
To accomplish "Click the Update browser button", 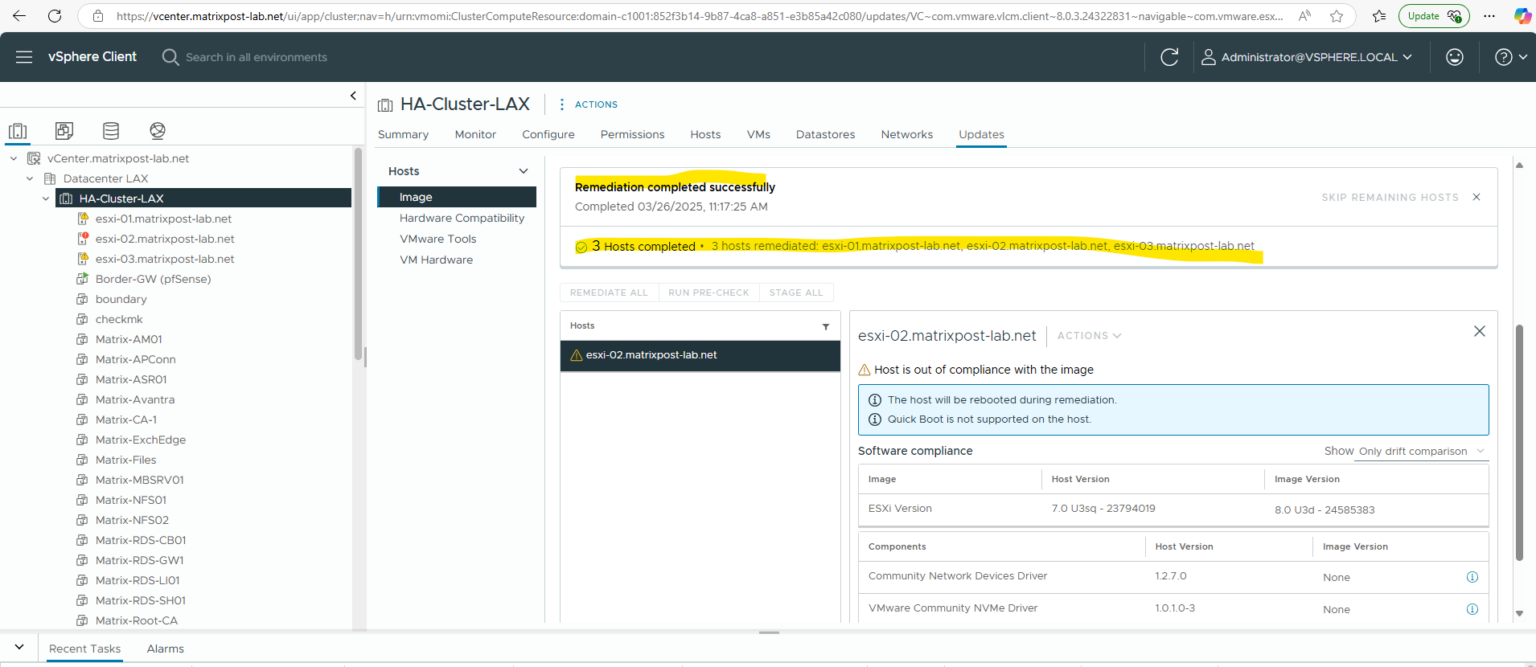I will pyautogui.click(x=1434, y=16).
